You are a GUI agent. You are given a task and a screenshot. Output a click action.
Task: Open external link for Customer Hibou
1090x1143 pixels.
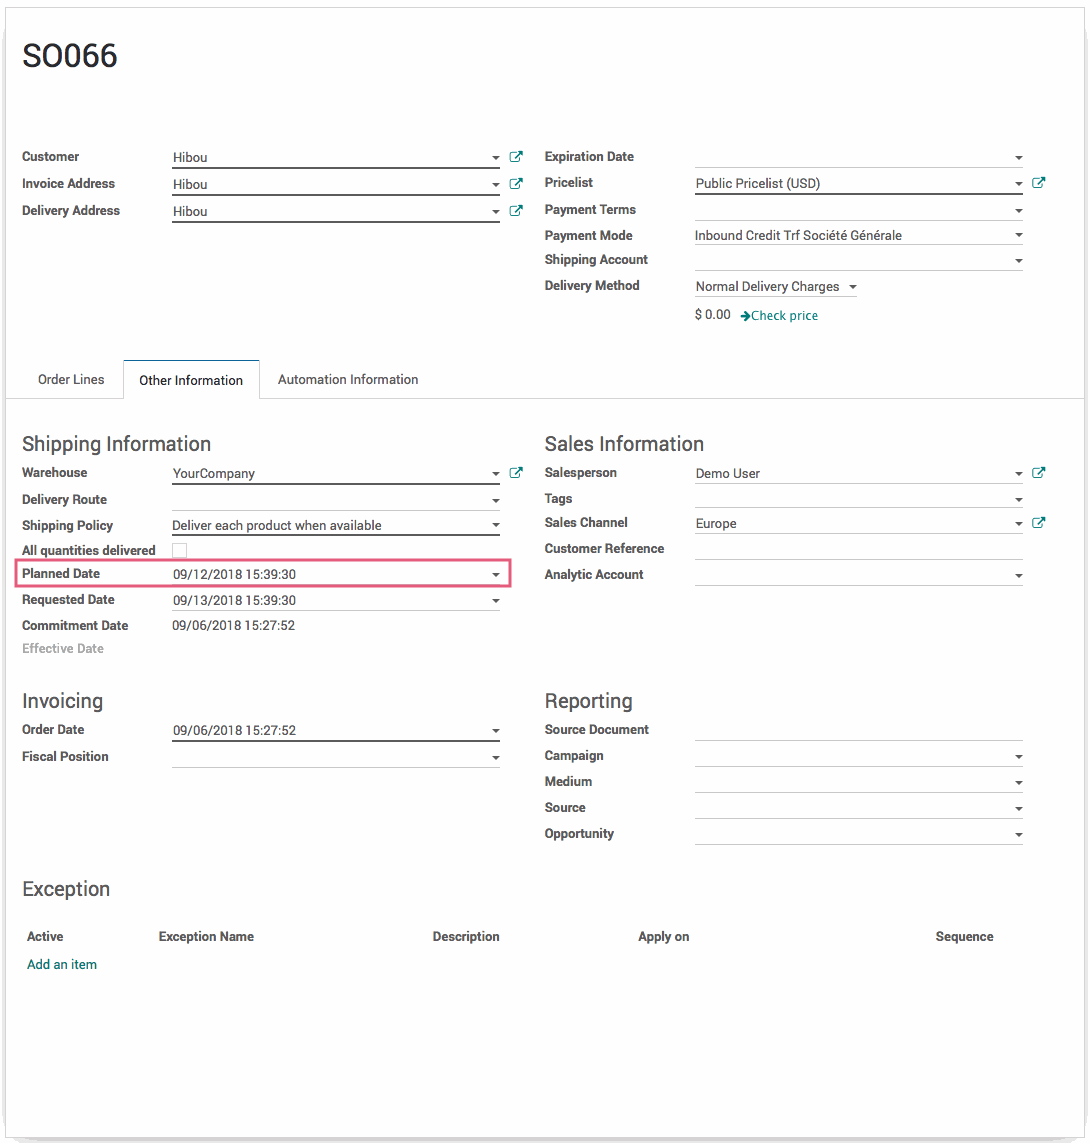point(516,157)
